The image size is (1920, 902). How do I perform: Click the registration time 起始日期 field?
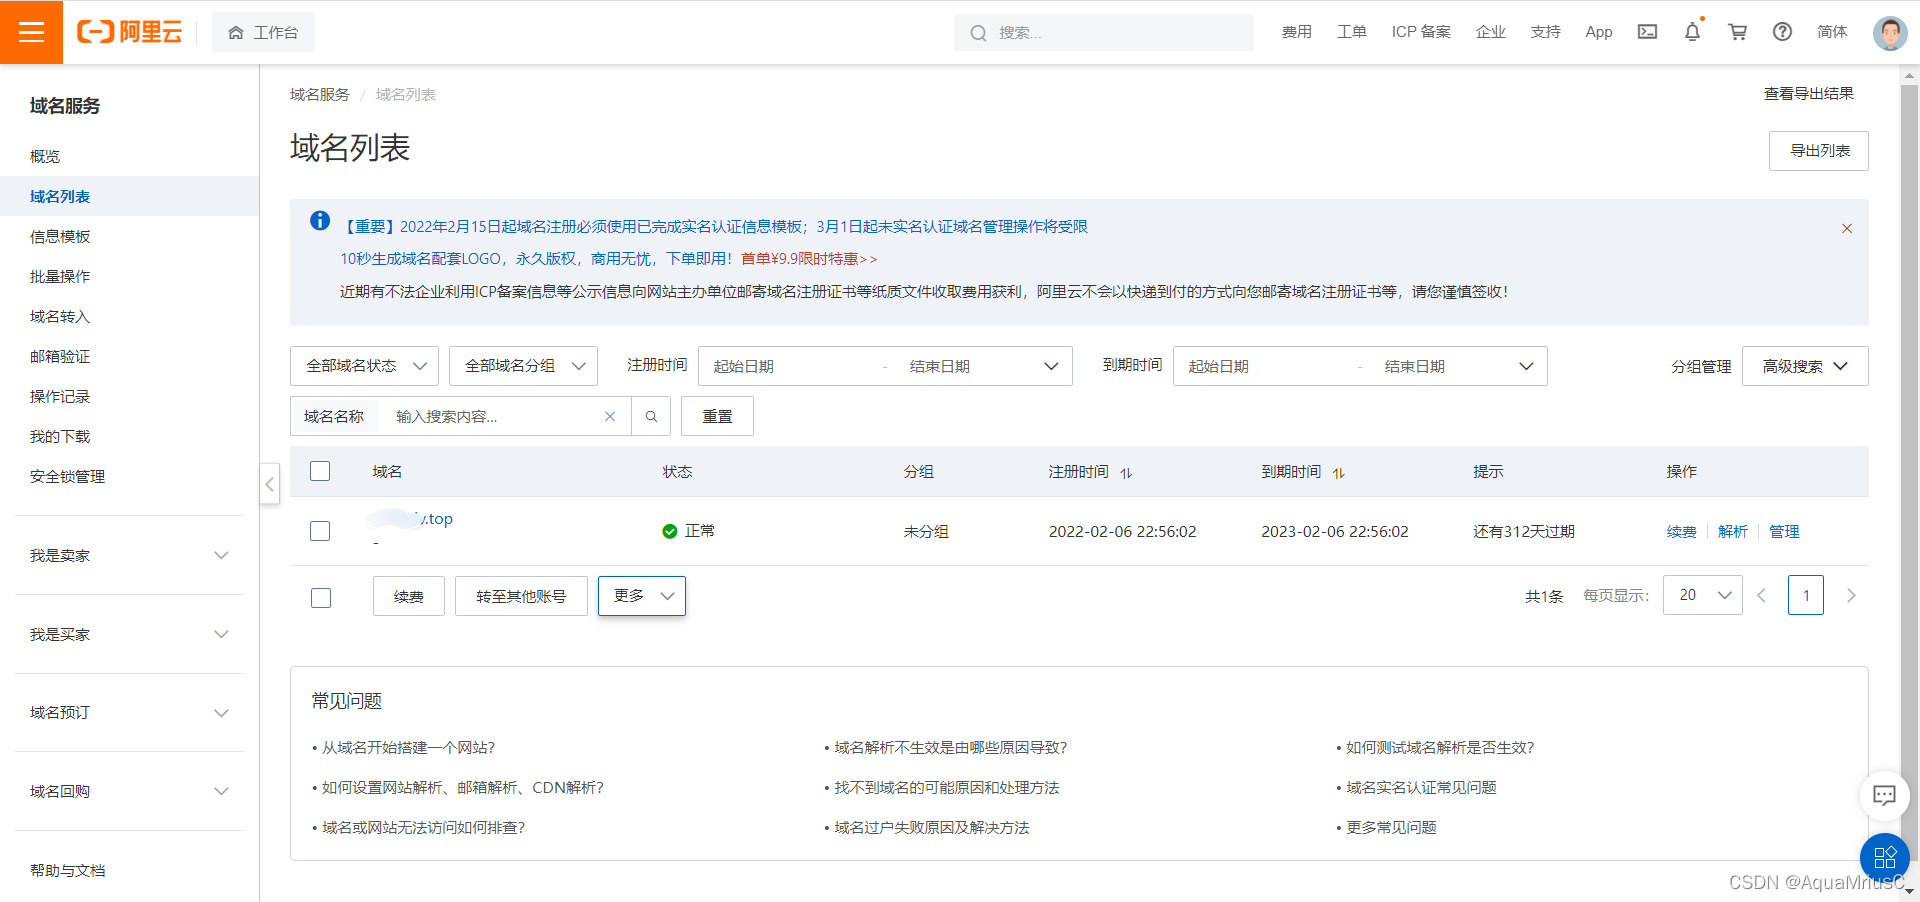[x=790, y=367]
